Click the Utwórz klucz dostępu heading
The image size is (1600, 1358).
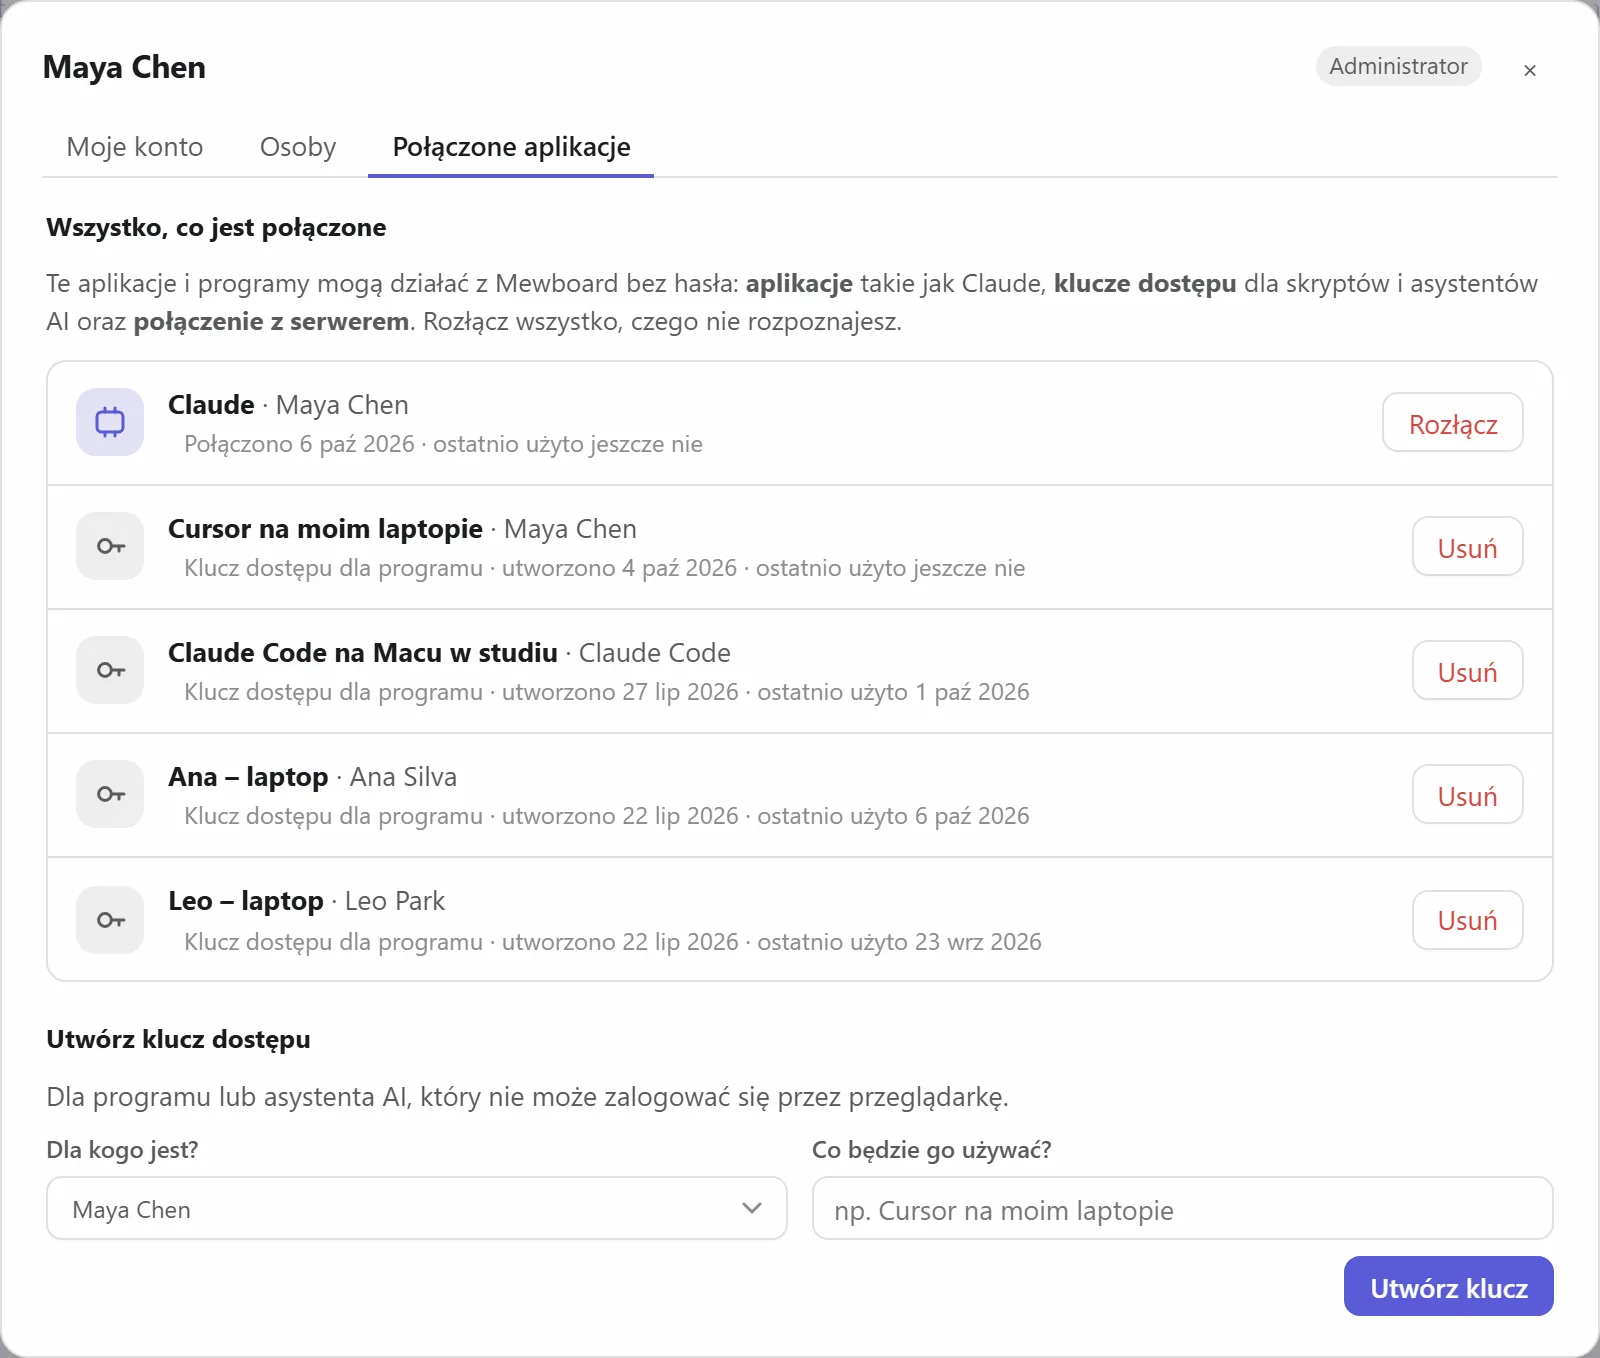pyautogui.click(x=178, y=1040)
